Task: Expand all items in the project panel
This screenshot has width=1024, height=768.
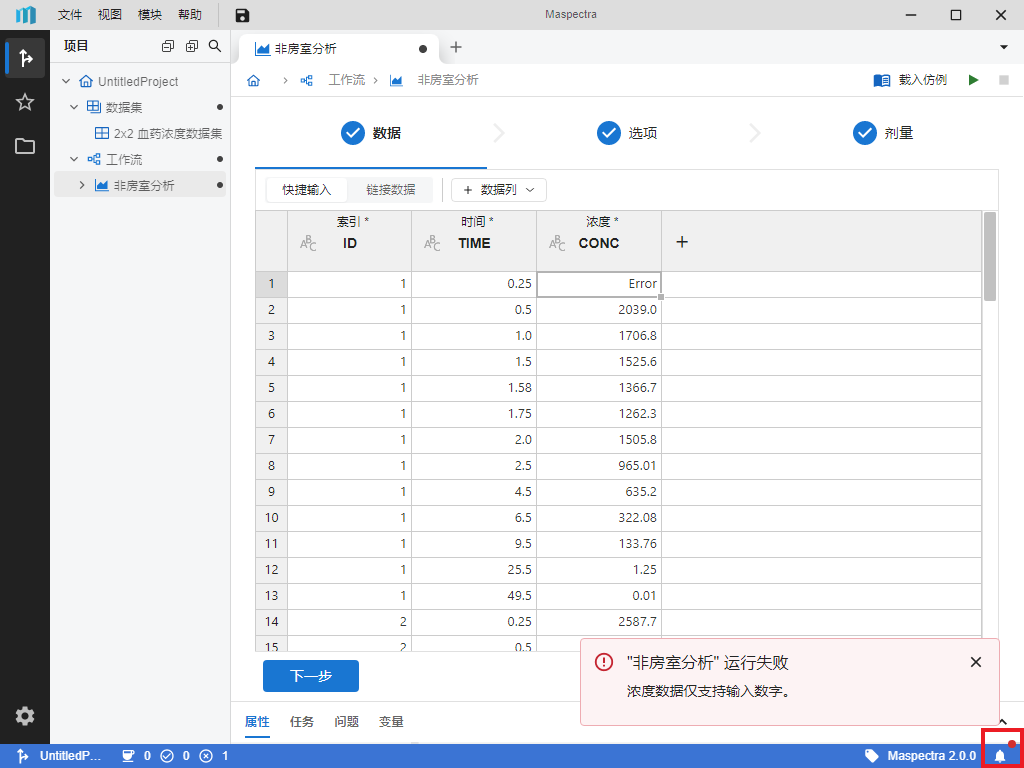Action: tap(192, 46)
